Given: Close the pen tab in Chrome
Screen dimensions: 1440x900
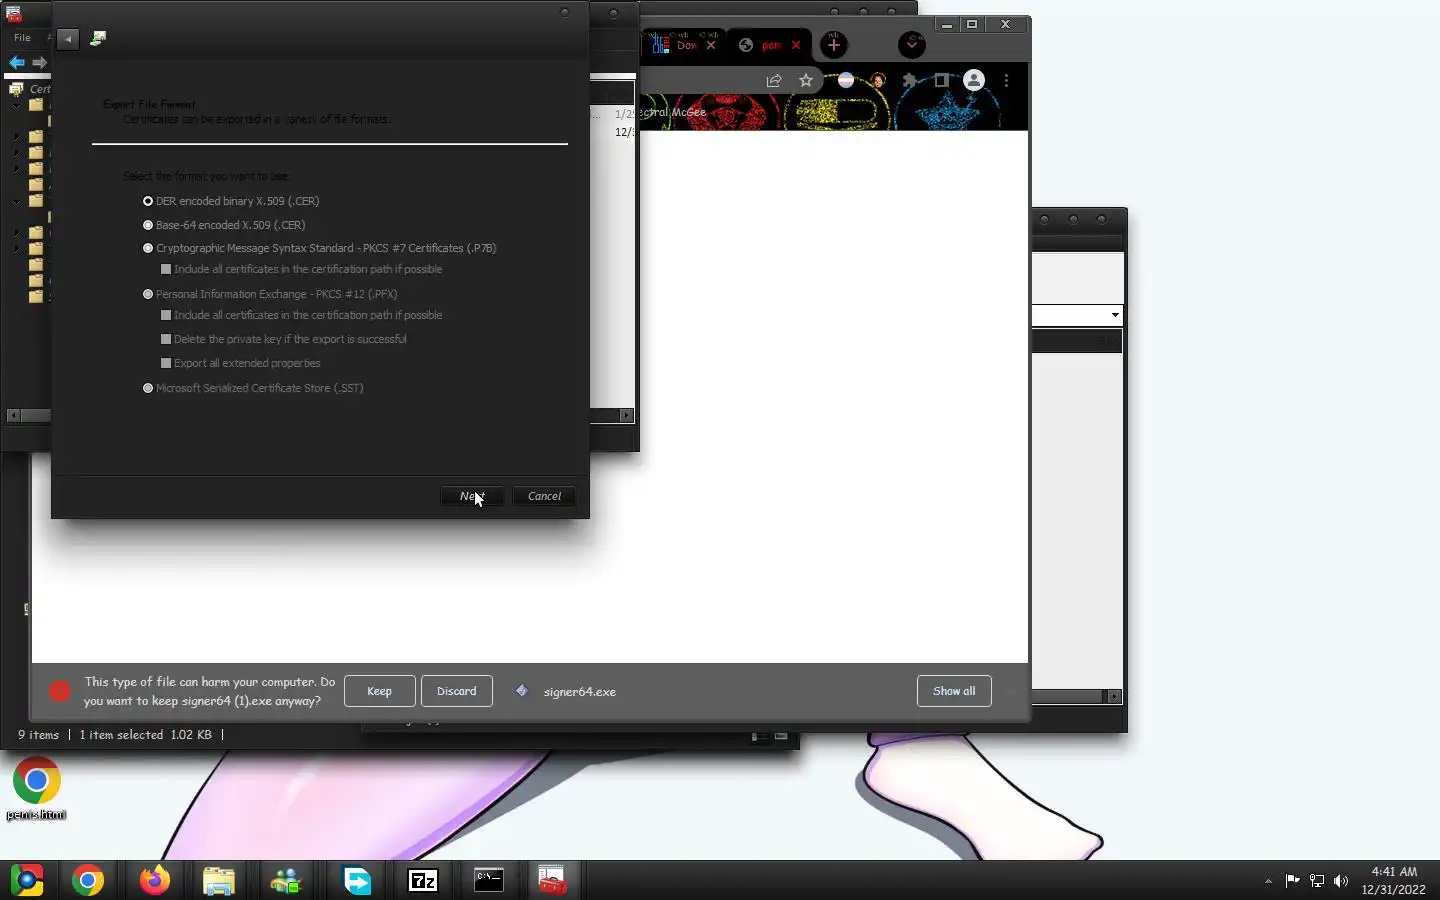Looking at the screenshot, I should pyautogui.click(x=796, y=45).
